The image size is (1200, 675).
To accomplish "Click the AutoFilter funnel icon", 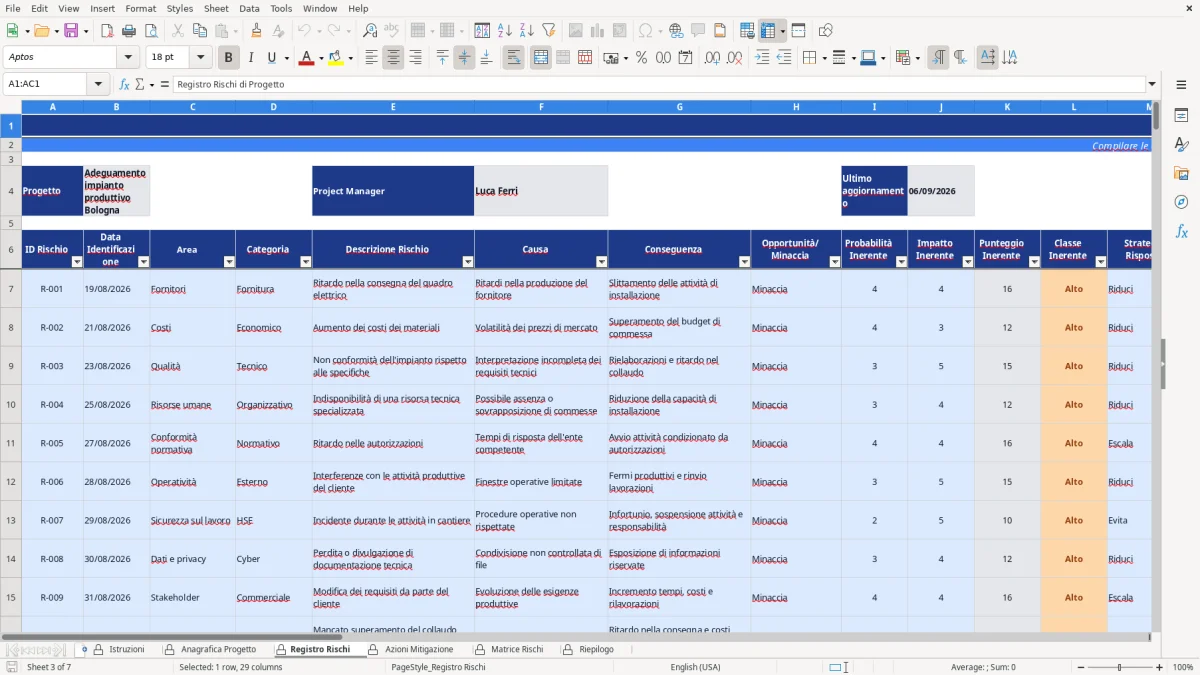I will [548, 31].
